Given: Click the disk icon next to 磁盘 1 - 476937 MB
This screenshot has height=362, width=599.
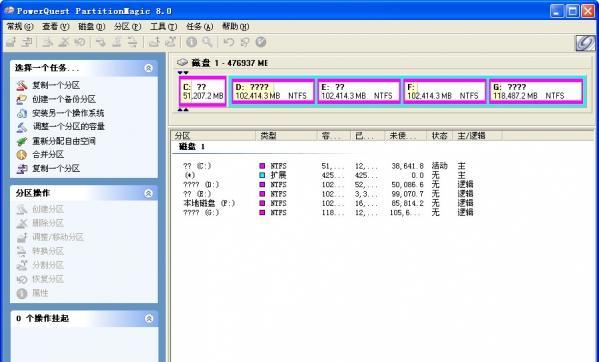Looking at the screenshot, I should click(183, 62).
